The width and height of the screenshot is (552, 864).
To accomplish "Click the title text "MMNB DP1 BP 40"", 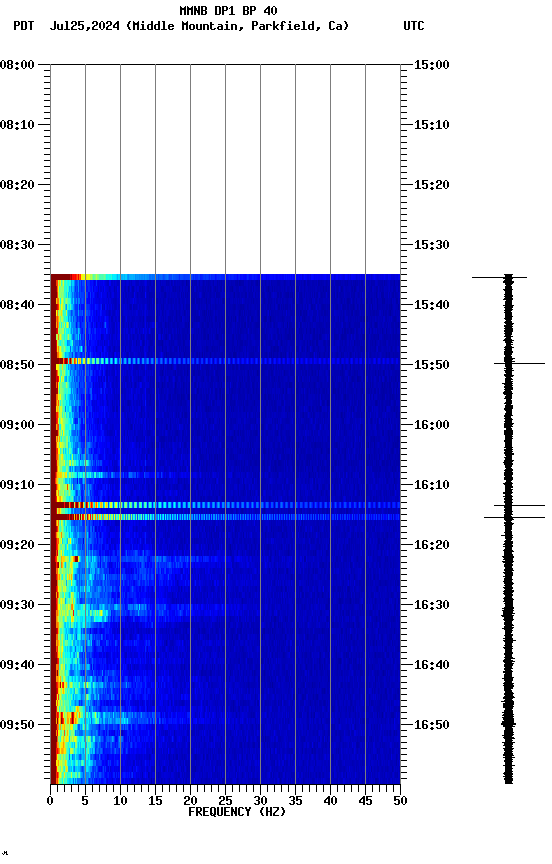I will pos(228,10).
